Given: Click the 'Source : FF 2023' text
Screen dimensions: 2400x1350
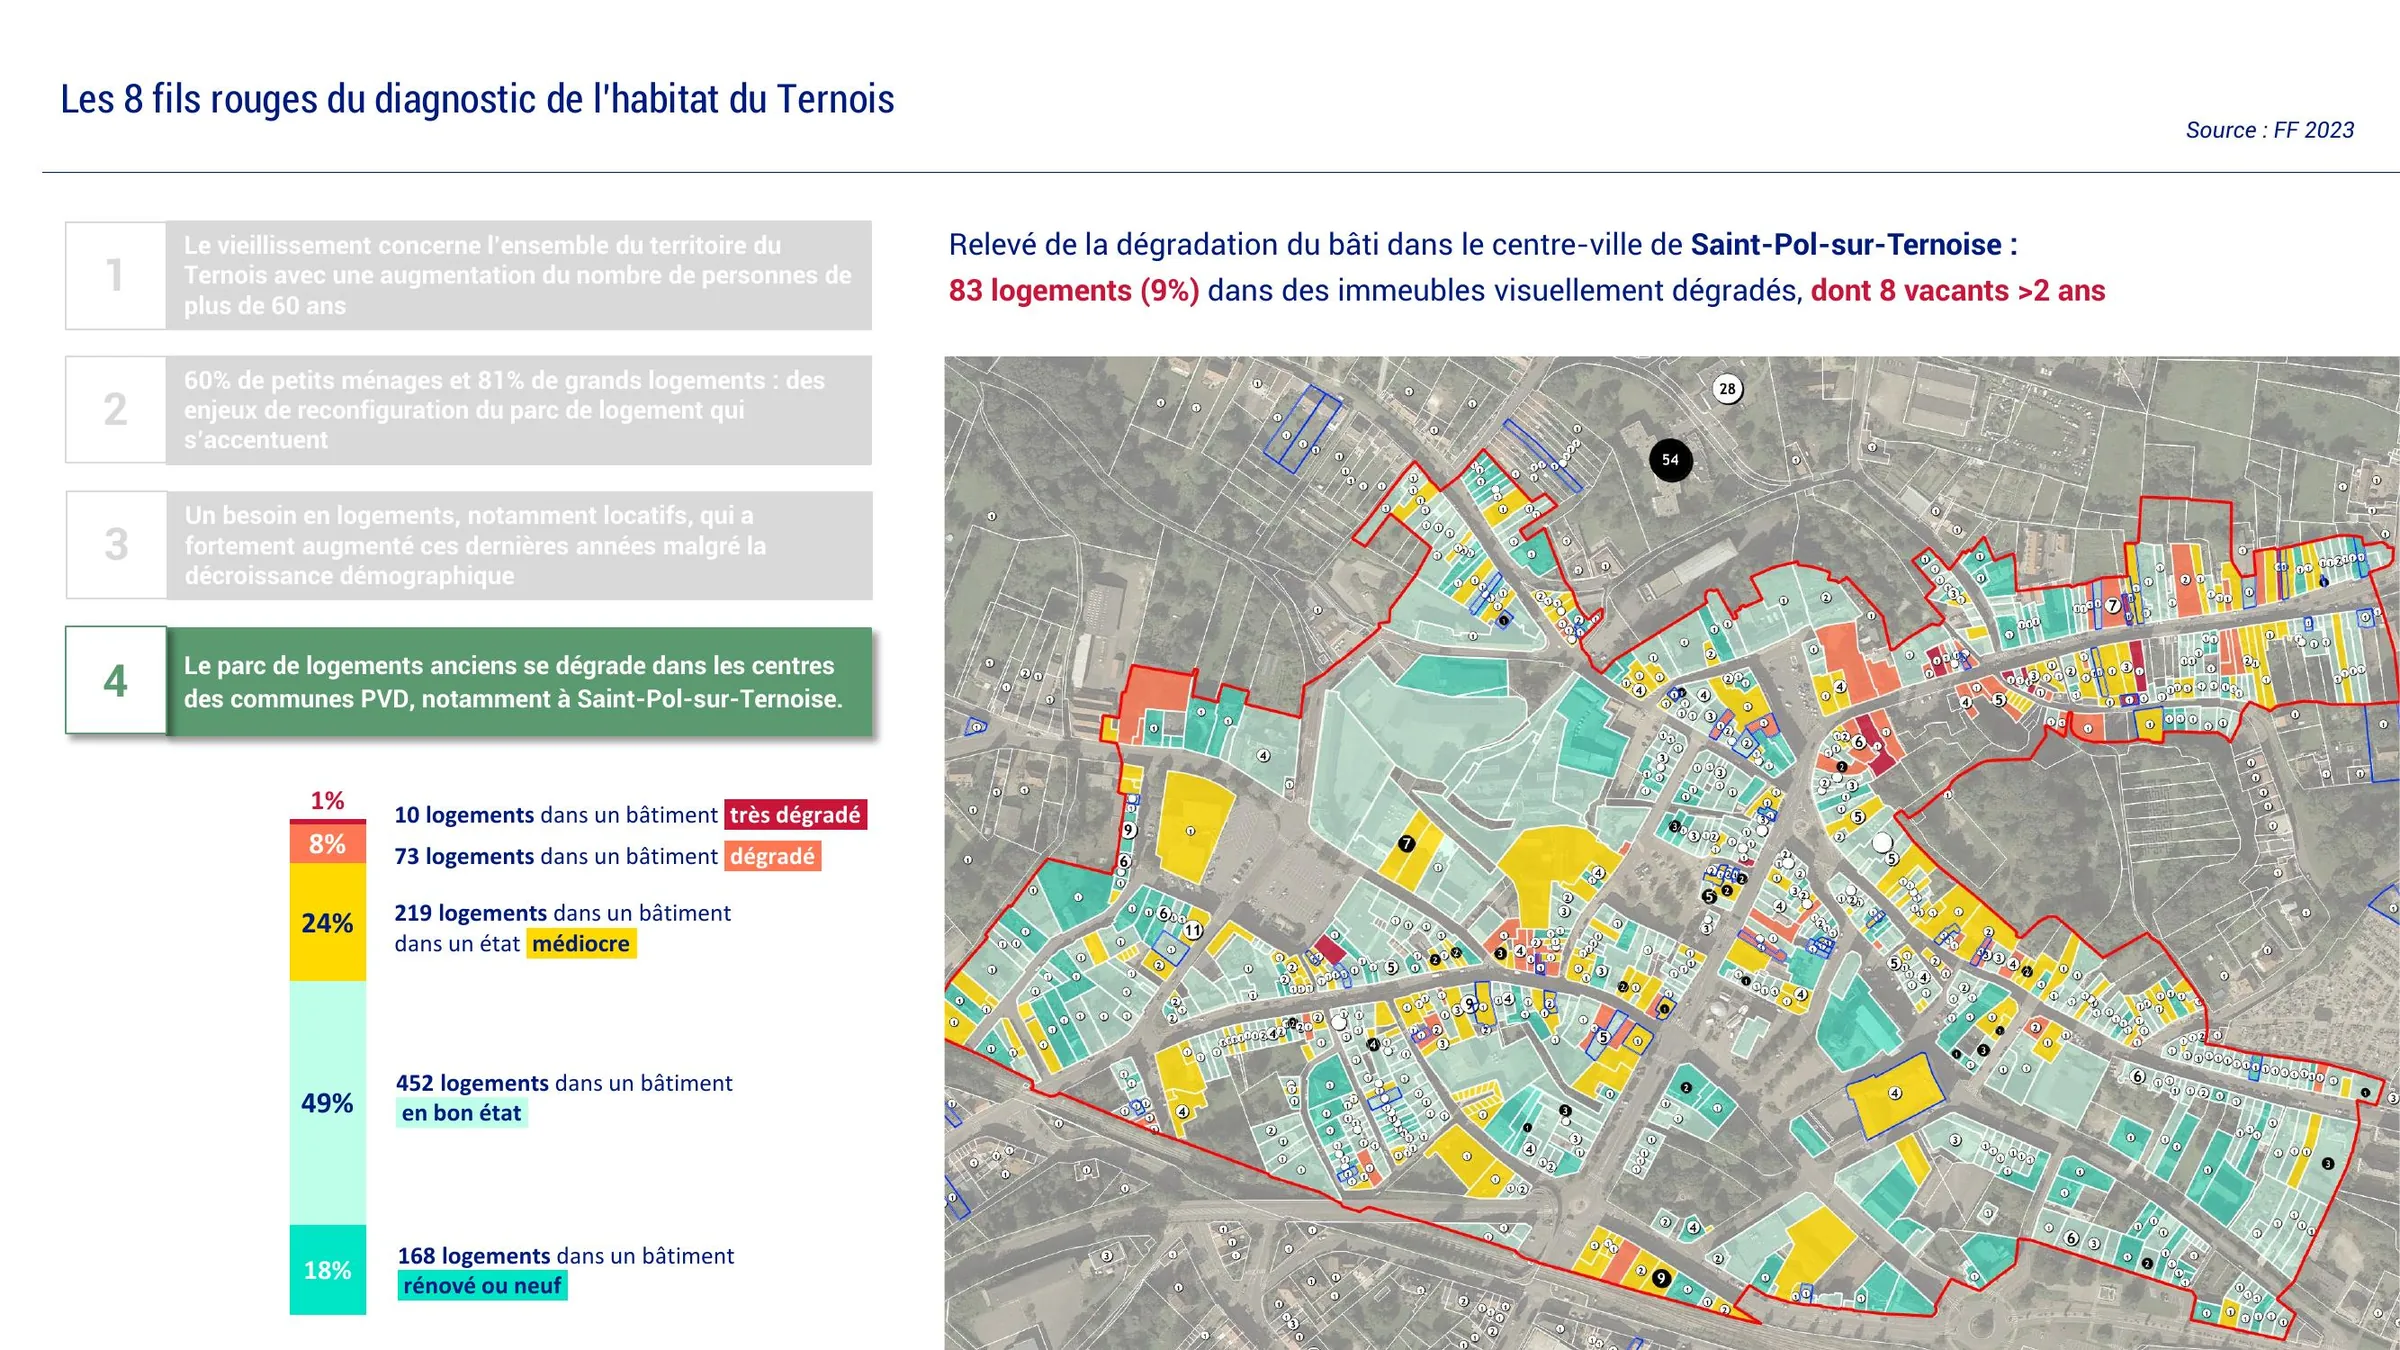Looking at the screenshot, I should (2270, 130).
